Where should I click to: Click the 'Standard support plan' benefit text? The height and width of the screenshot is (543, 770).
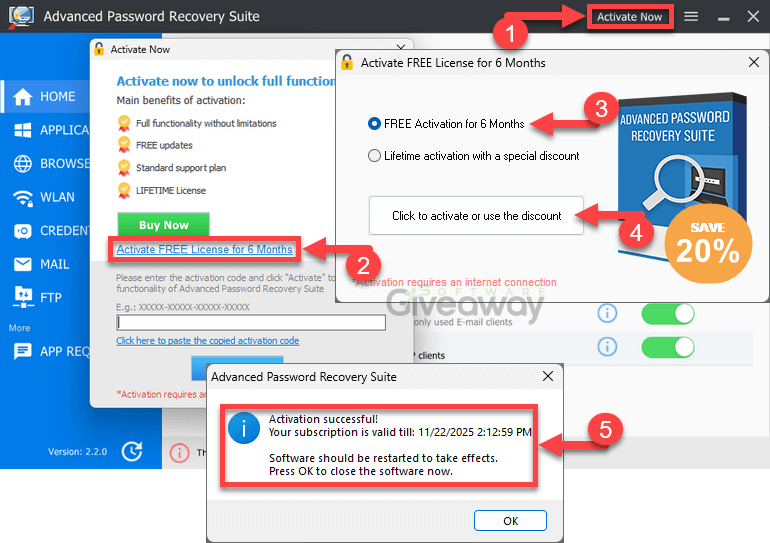click(x=181, y=168)
